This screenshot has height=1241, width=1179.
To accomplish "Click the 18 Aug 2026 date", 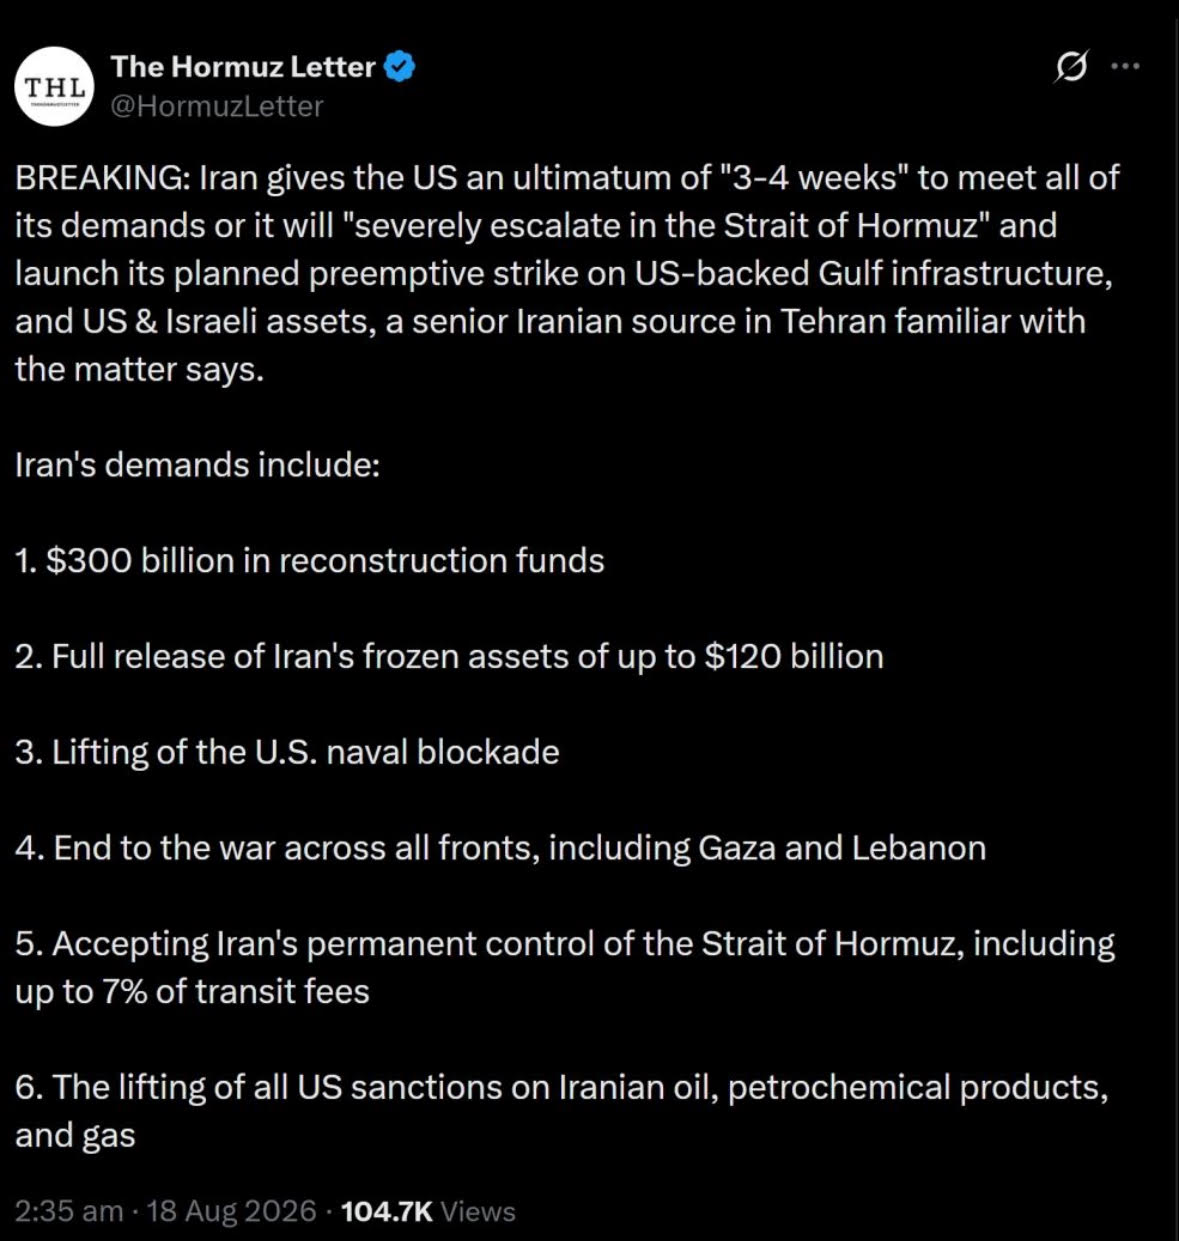I will click(232, 1211).
